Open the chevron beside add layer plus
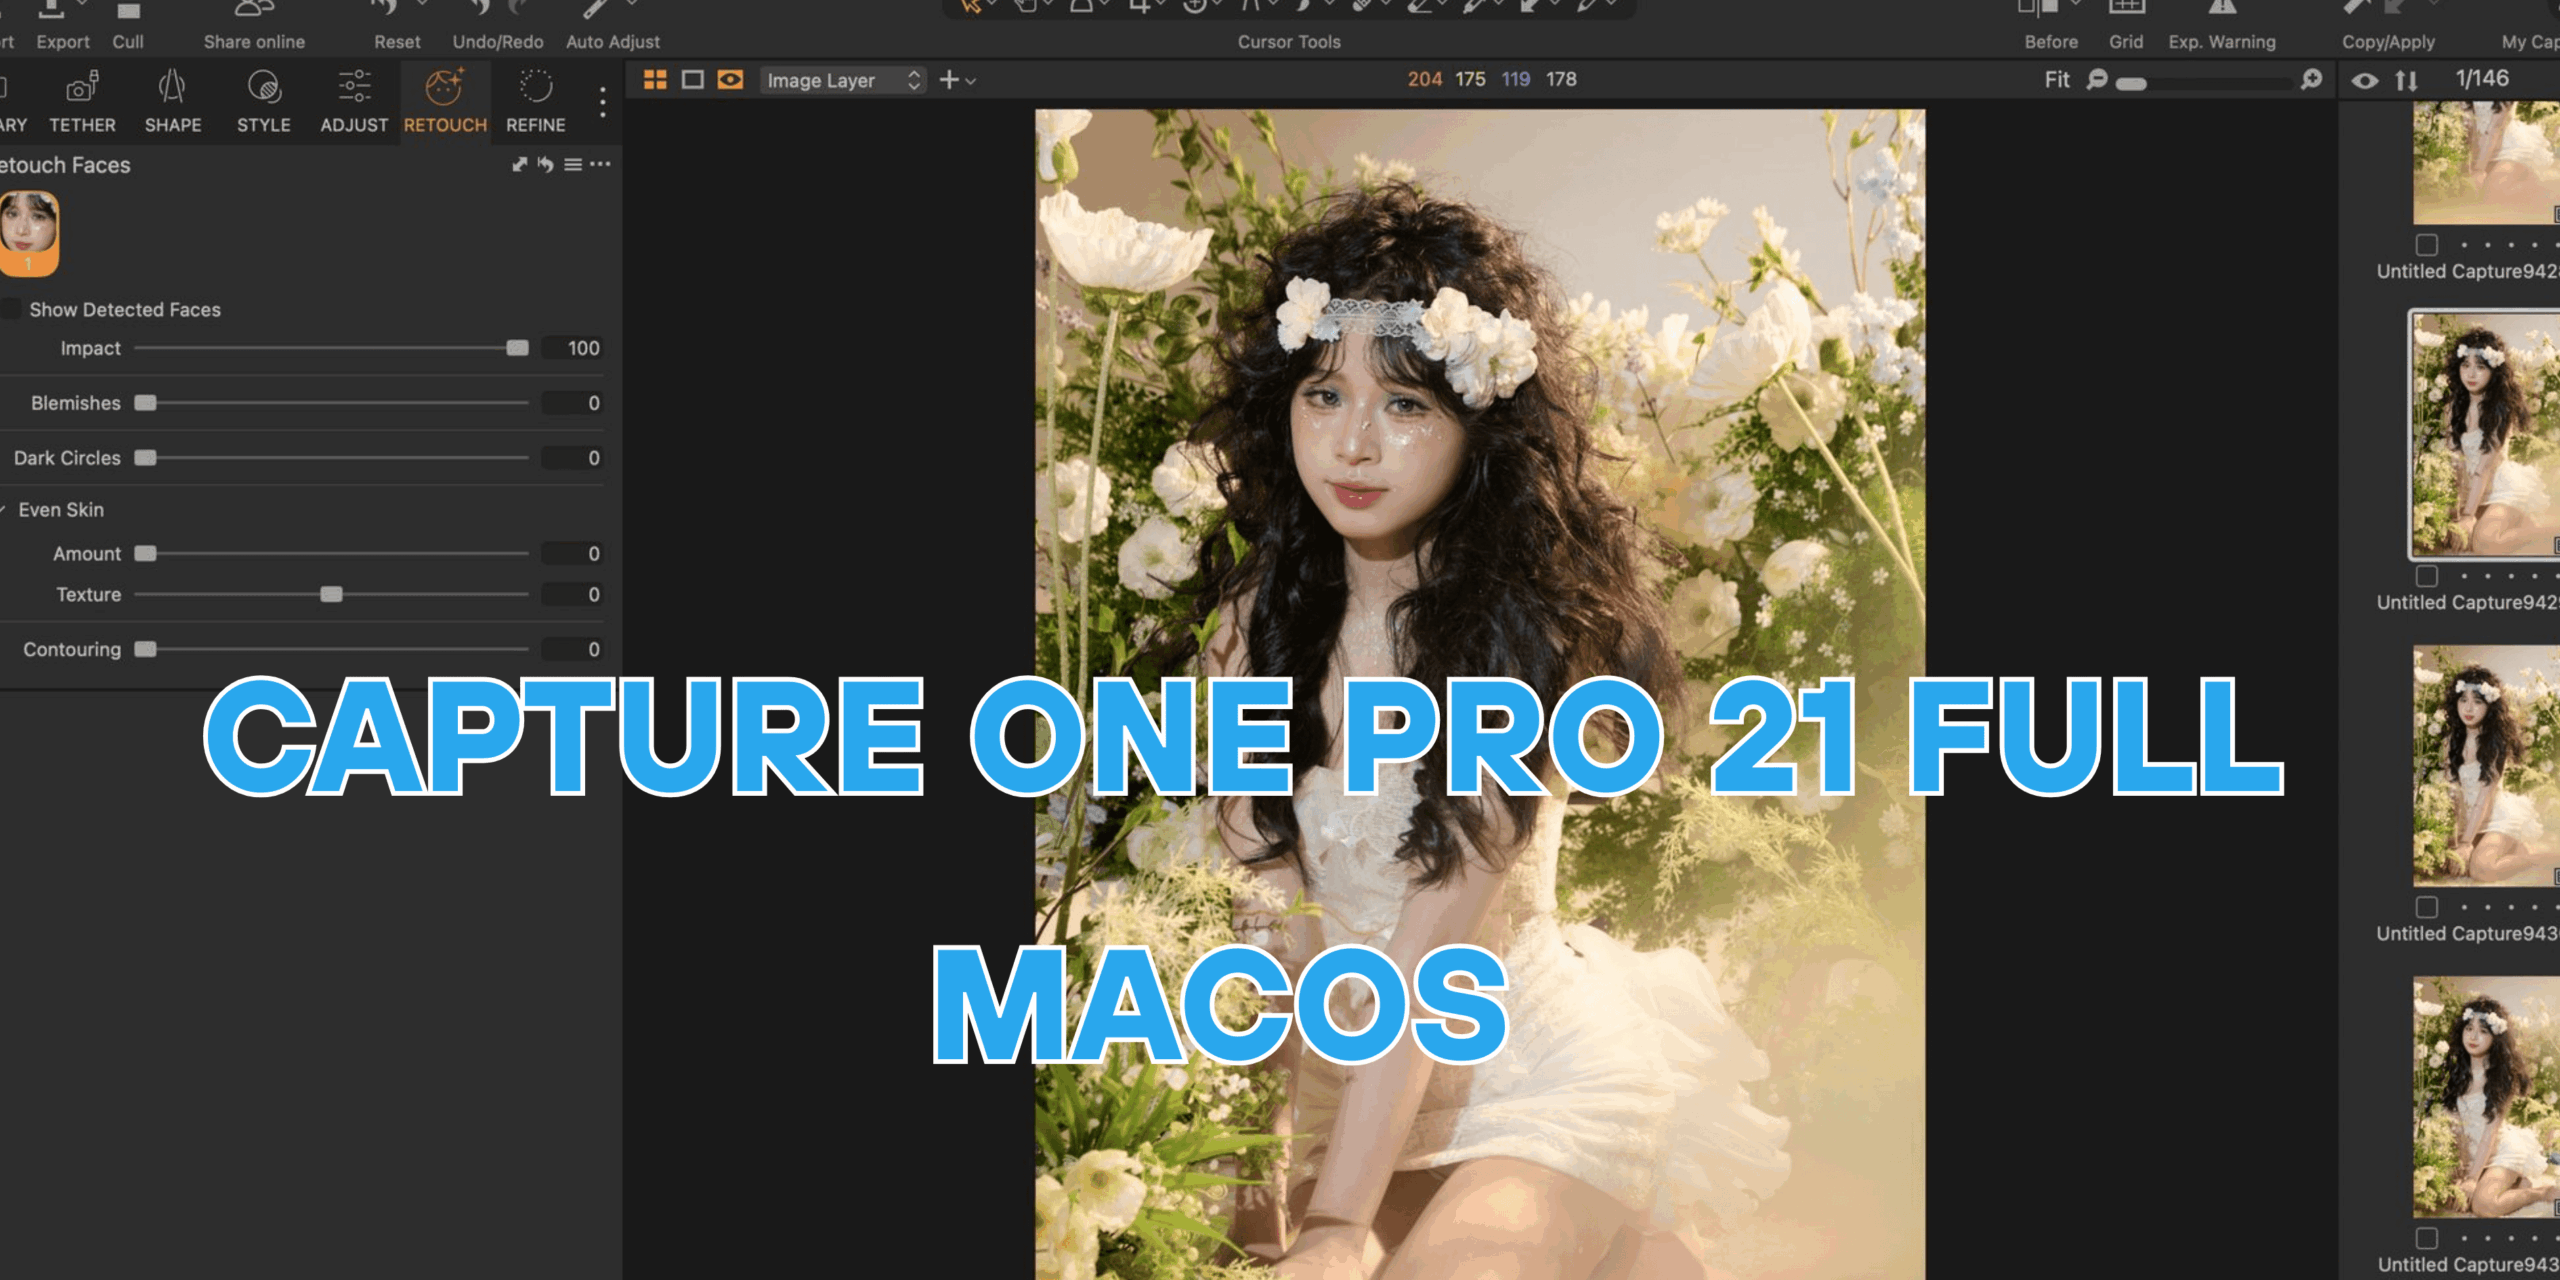Screen dimensions: 2560x1280 970,81
